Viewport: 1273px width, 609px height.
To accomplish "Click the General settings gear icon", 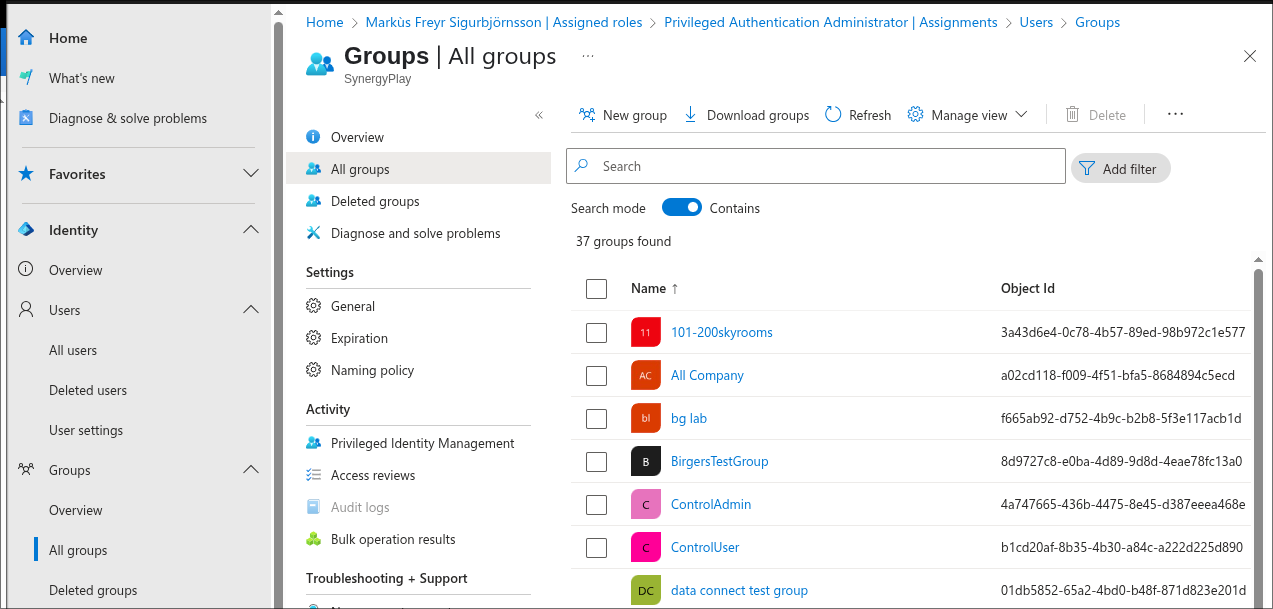I will coord(314,306).
